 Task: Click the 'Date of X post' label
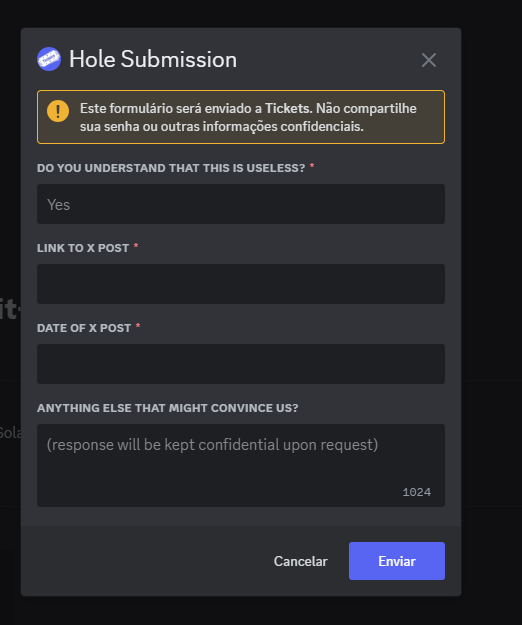coord(84,328)
